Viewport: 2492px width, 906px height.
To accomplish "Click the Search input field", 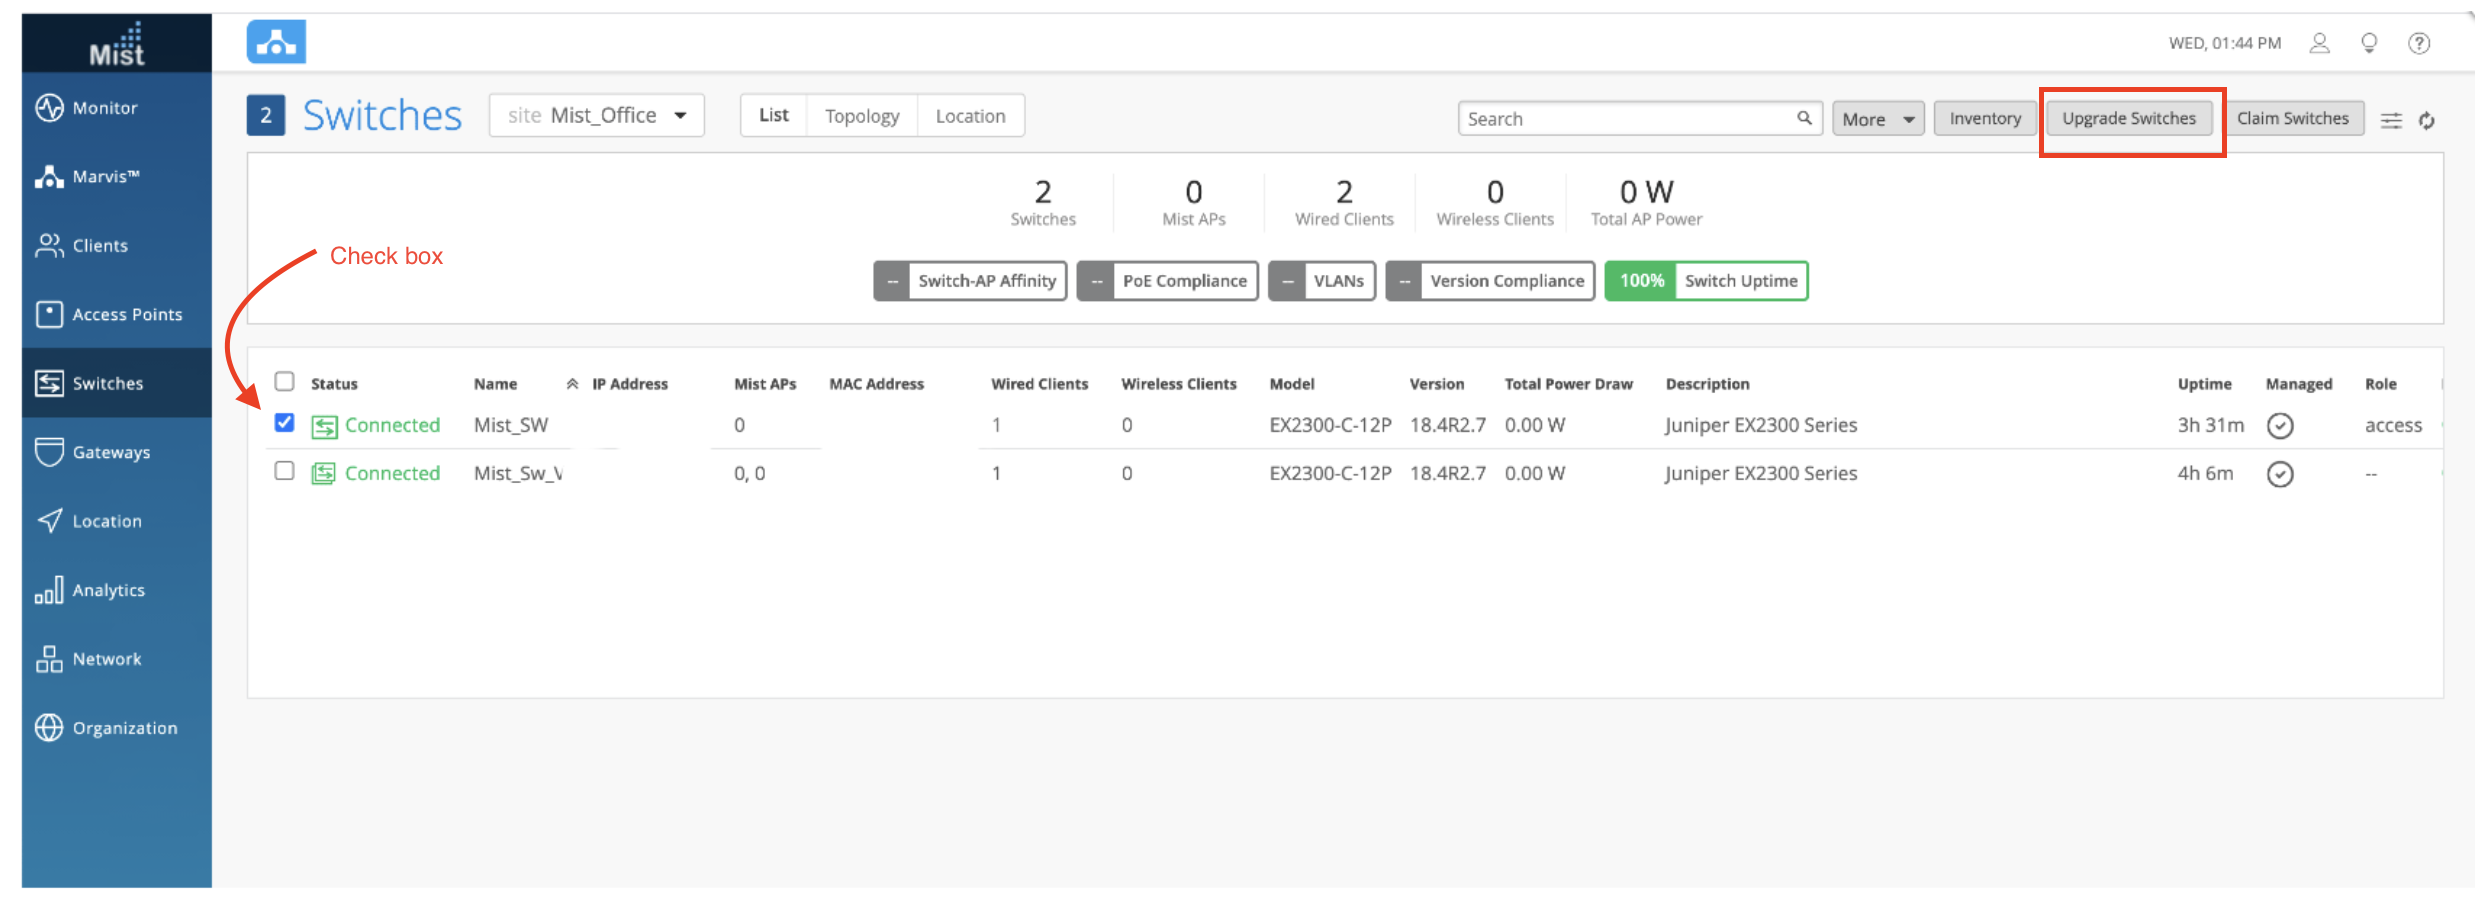I will (1640, 118).
